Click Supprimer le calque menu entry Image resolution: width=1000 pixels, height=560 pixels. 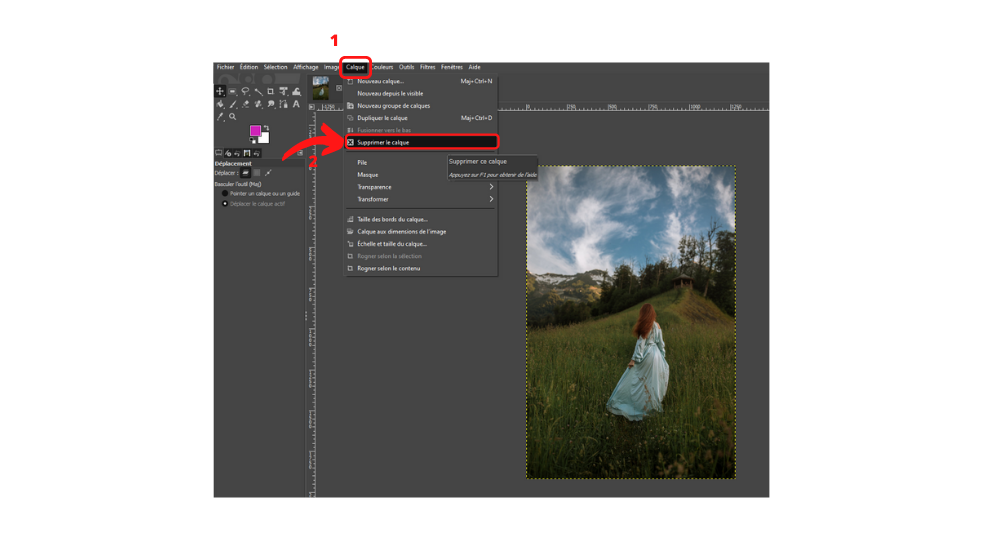tap(421, 142)
